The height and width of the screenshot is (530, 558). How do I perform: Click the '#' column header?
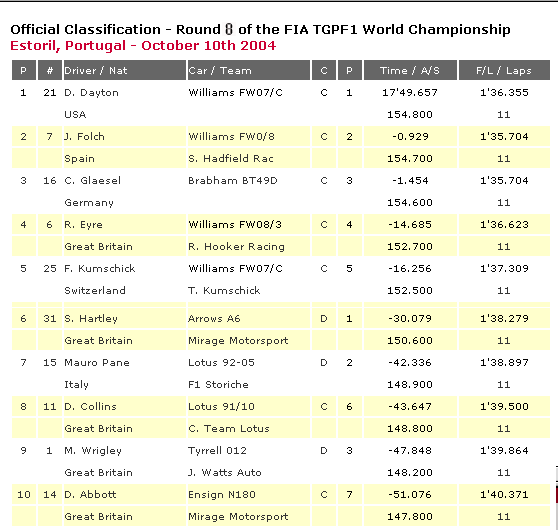point(50,70)
